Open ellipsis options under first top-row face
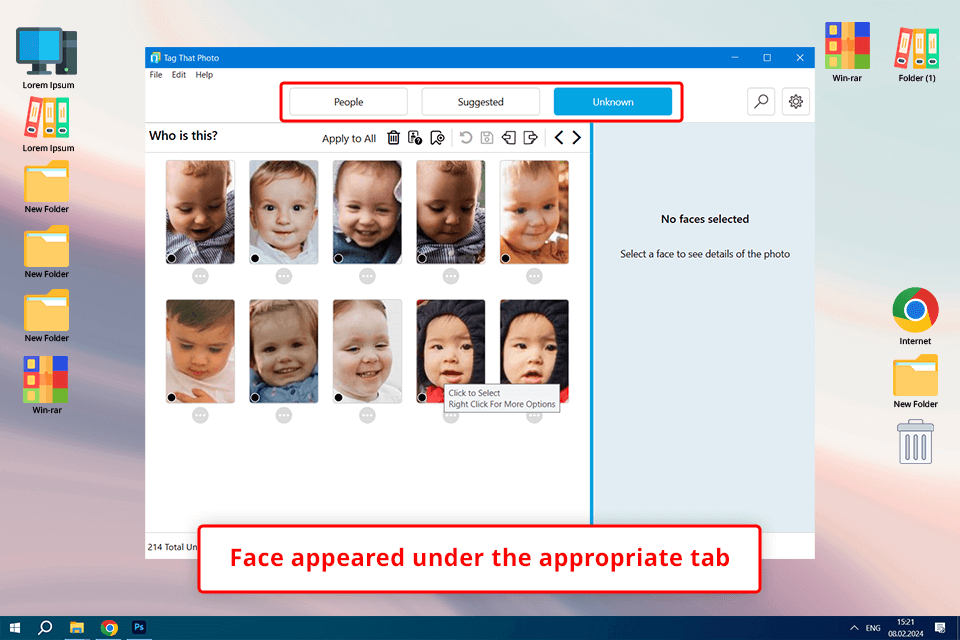Image resolution: width=960 pixels, height=640 pixels. pos(200,276)
